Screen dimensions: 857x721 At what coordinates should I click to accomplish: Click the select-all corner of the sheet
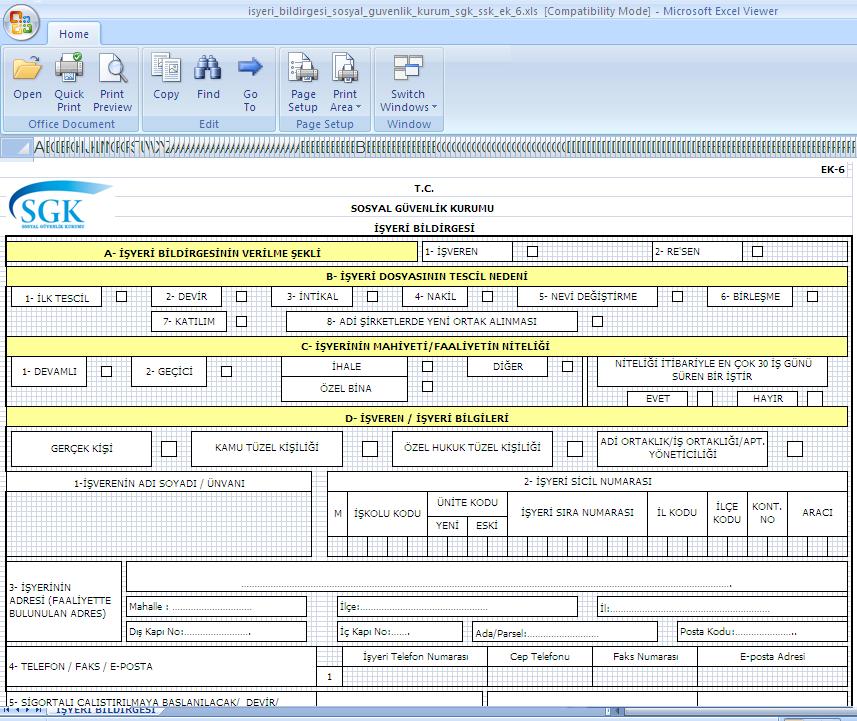[16, 148]
